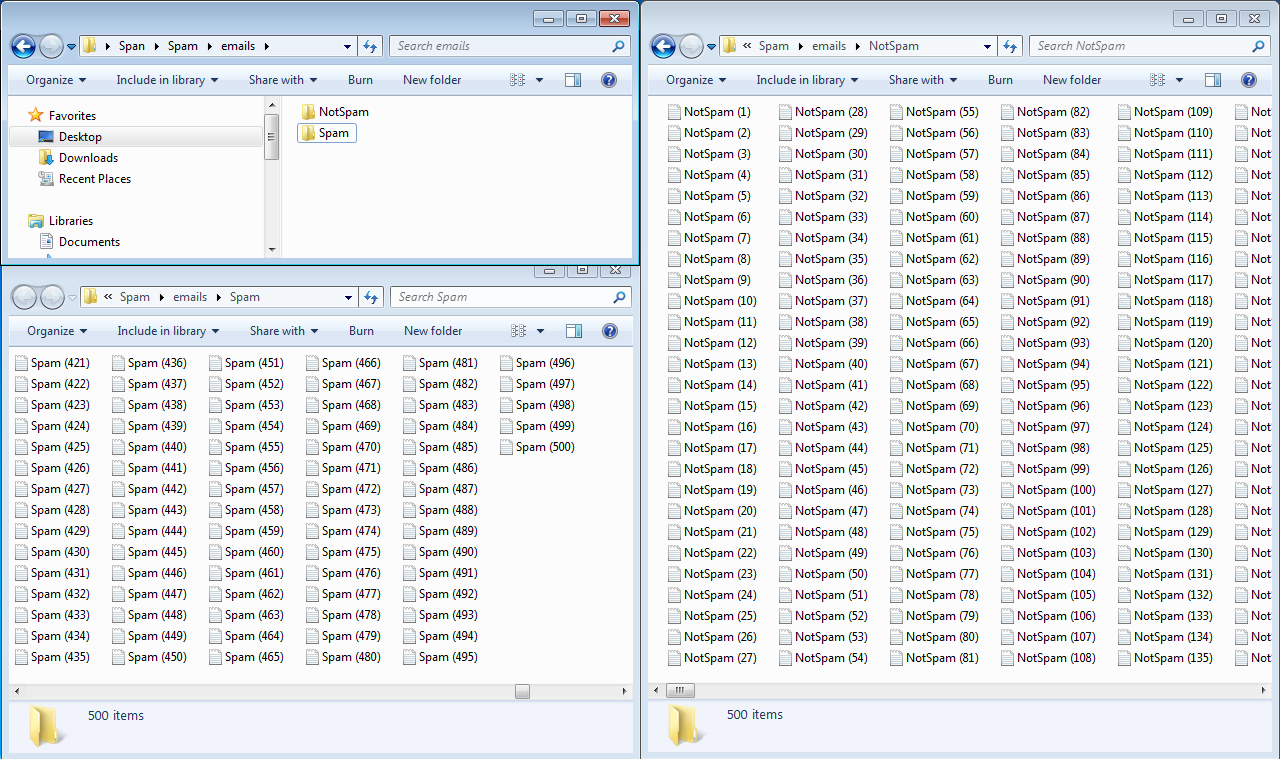
Task: Click Burn in the NotSpam window toolbar
Action: [x=1000, y=80]
